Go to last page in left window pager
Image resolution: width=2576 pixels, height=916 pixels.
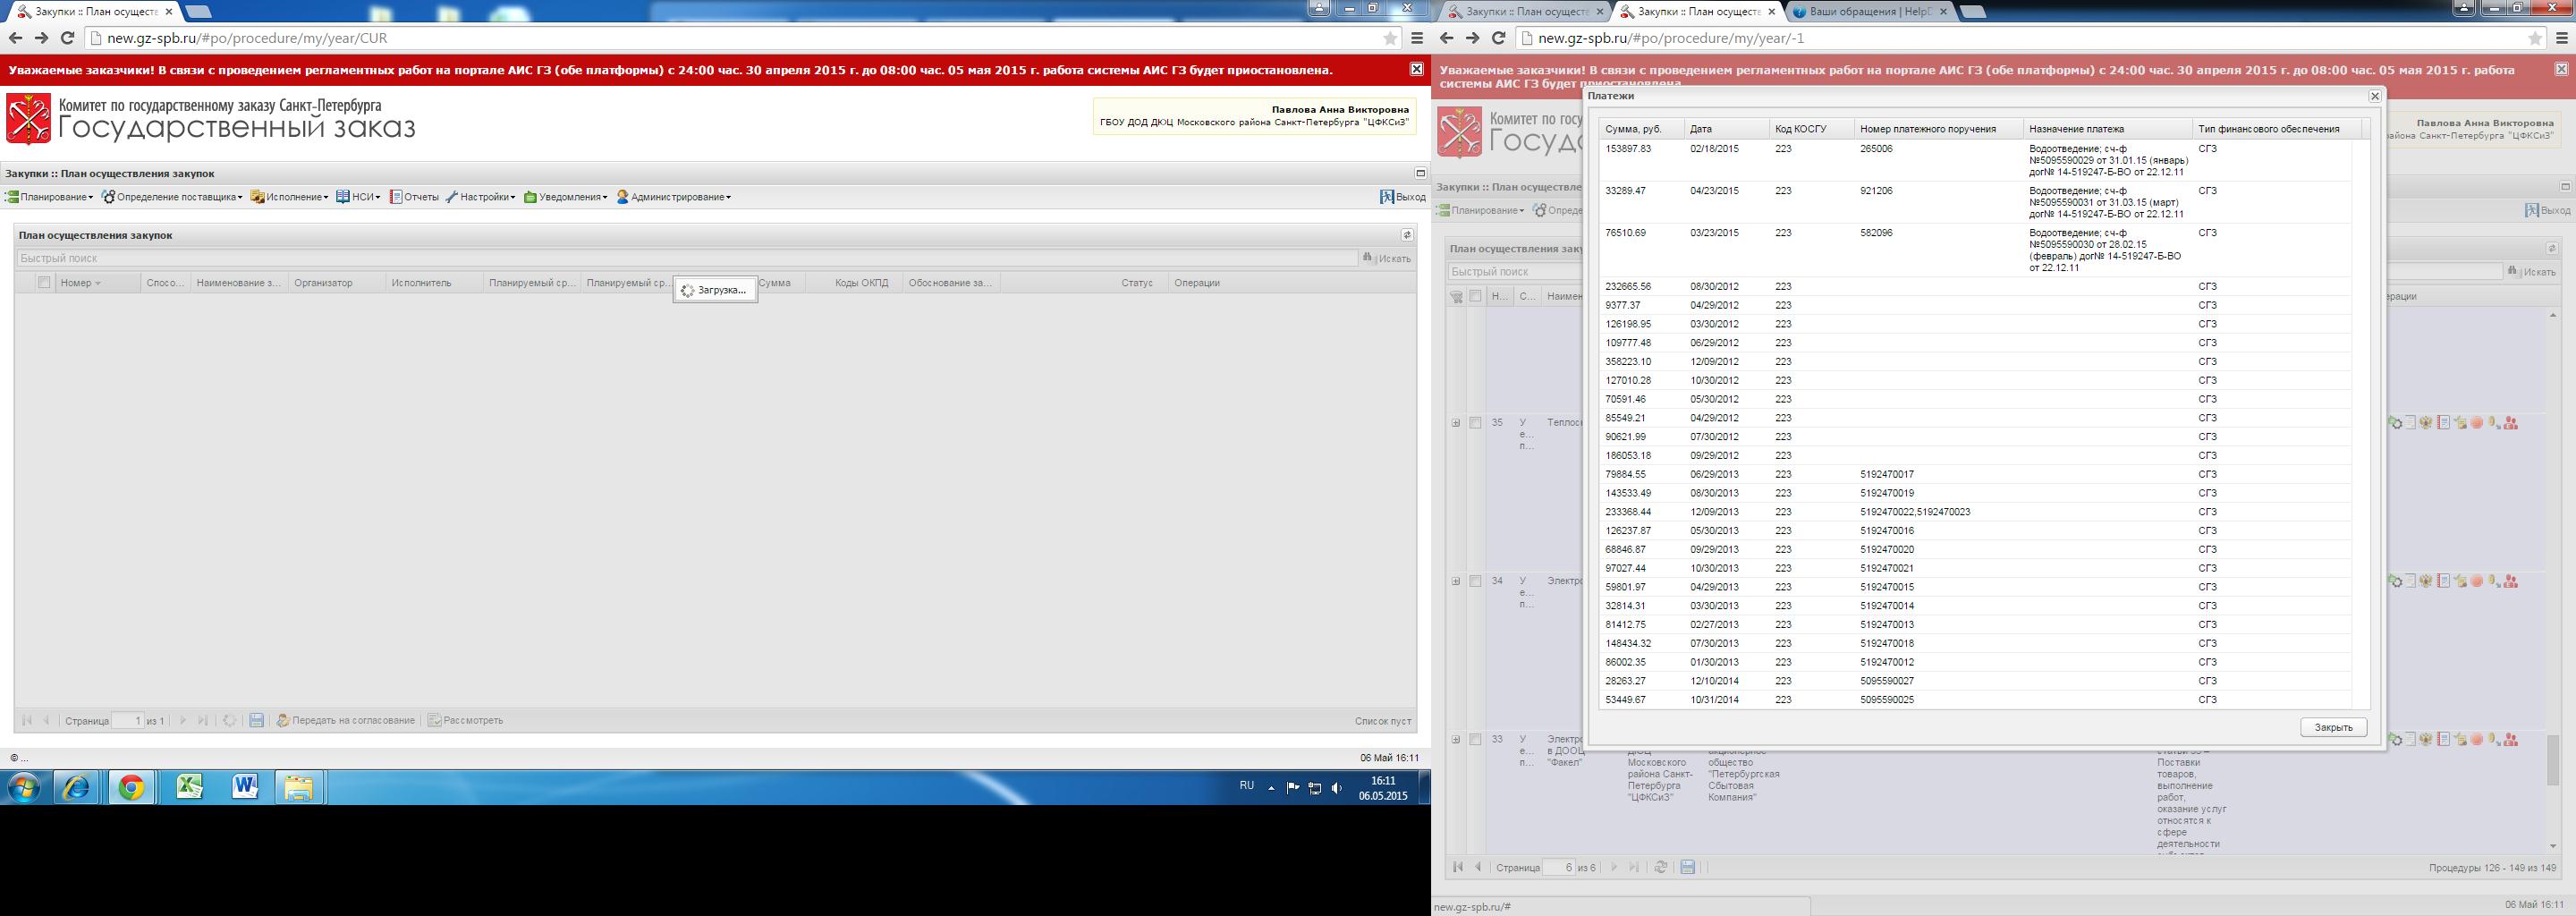tap(203, 720)
